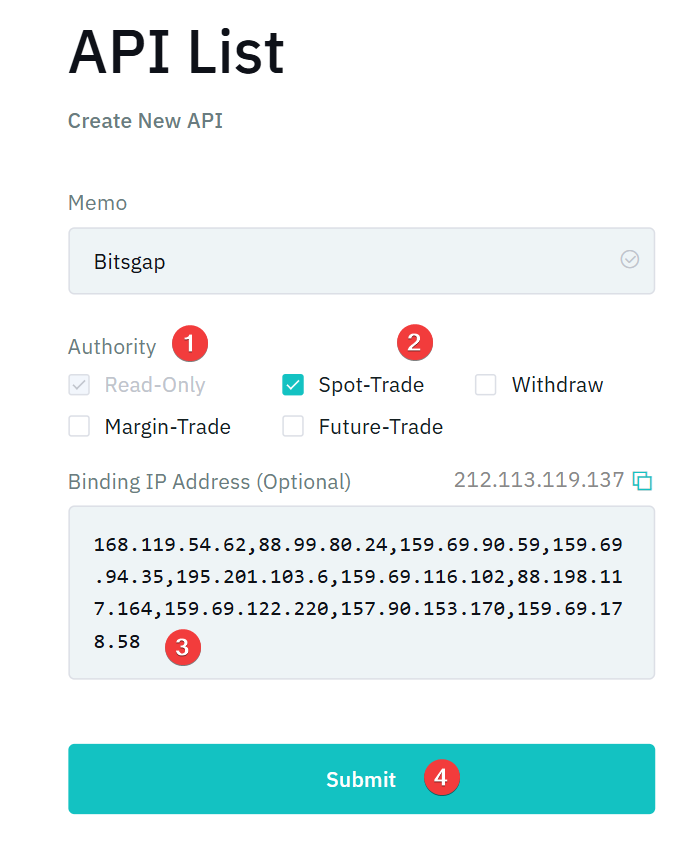
Task: Enable the Future-Trade checkbox
Action: (293, 427)
